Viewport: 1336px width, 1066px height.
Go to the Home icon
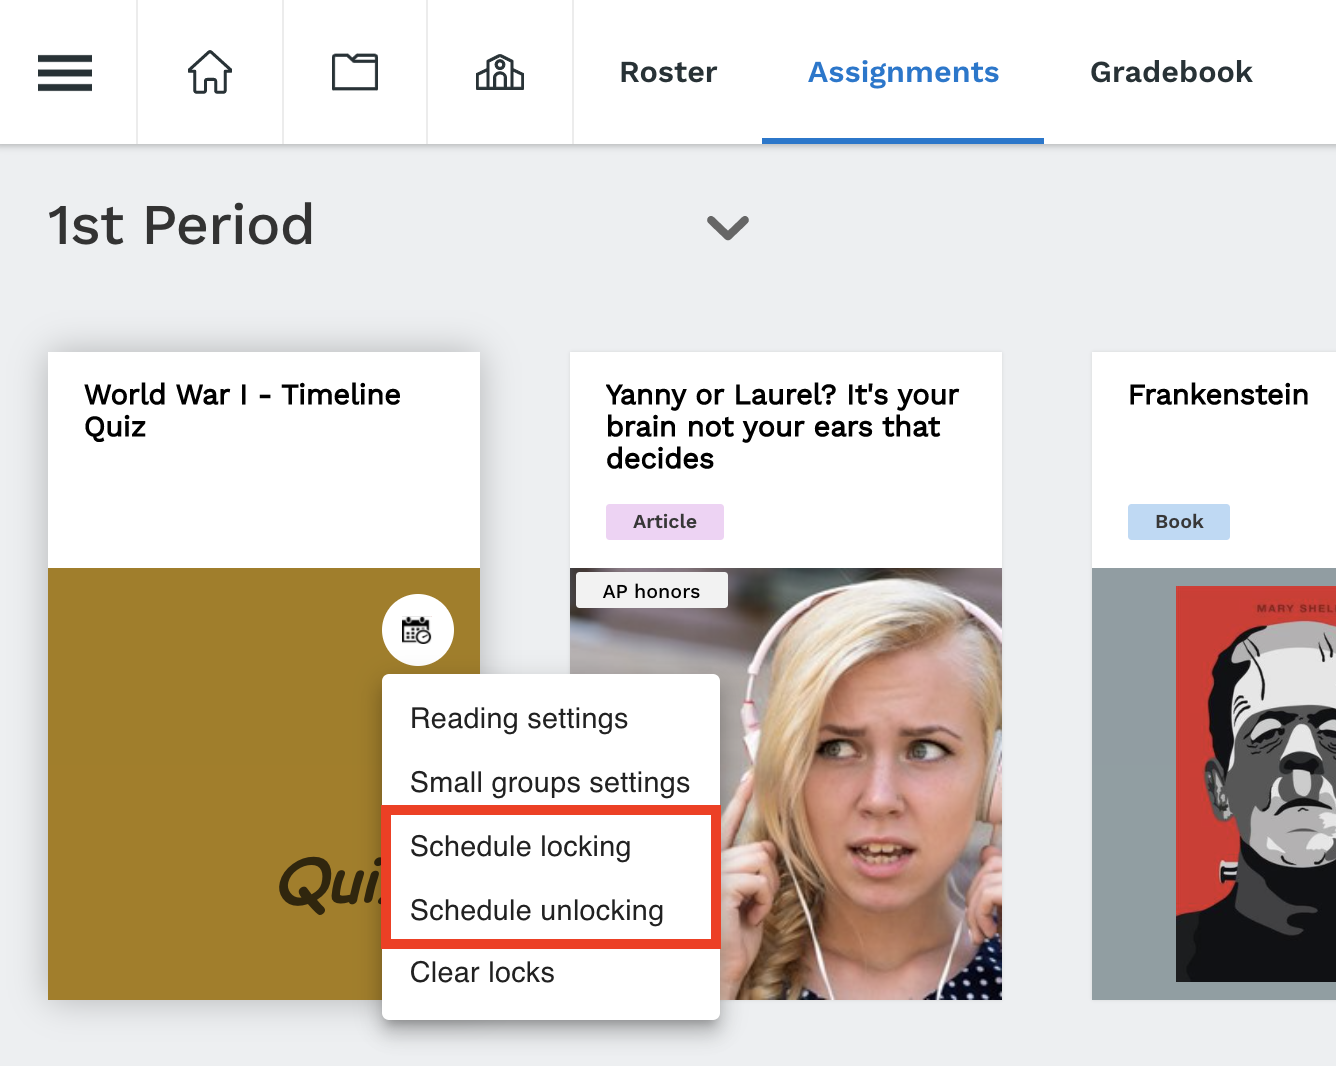210,72
